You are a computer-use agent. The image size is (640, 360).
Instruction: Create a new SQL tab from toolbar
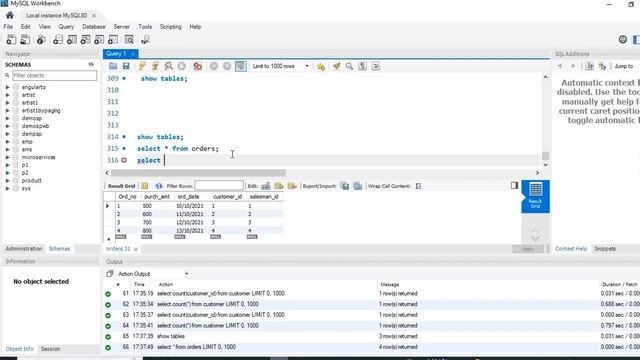(11, 40)
